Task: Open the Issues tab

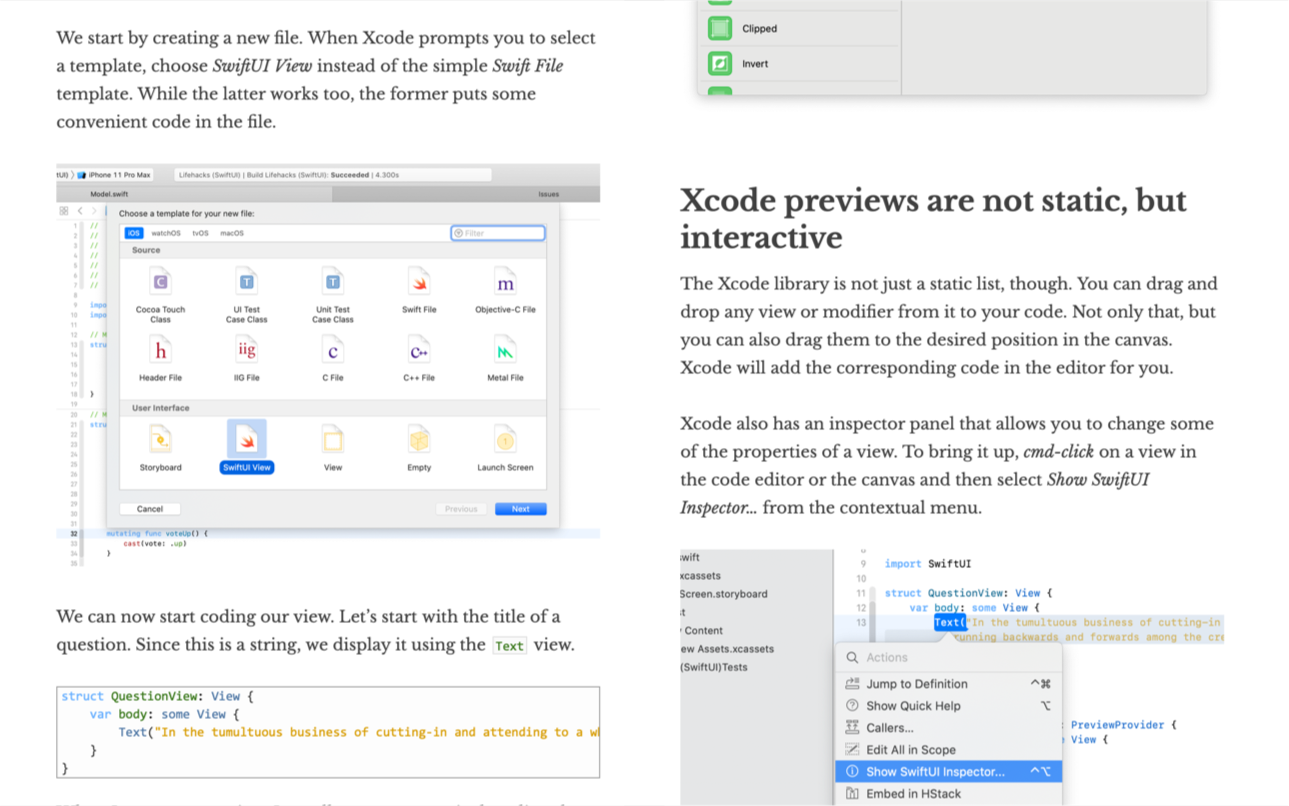Action: click(549, 194)
